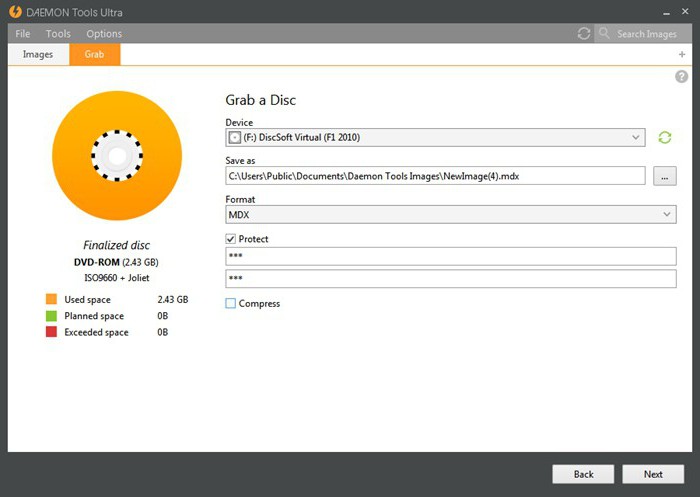Viewport: 700px width, 497px height.
Task: Click the first password field
Action: tap(451, 256)
